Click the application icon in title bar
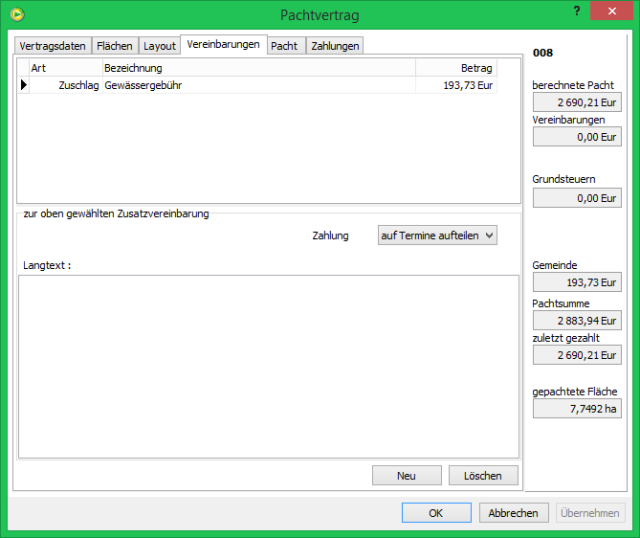640x538 pixels. [x=14, y=14]
